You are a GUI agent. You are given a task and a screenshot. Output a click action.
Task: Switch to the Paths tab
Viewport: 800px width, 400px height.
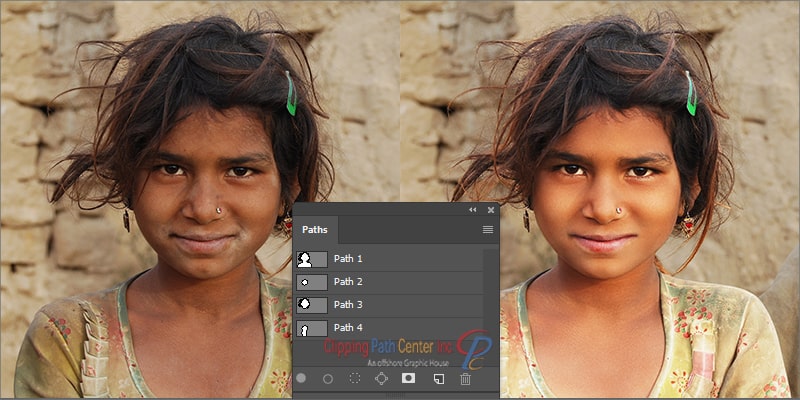pos(315,230)
